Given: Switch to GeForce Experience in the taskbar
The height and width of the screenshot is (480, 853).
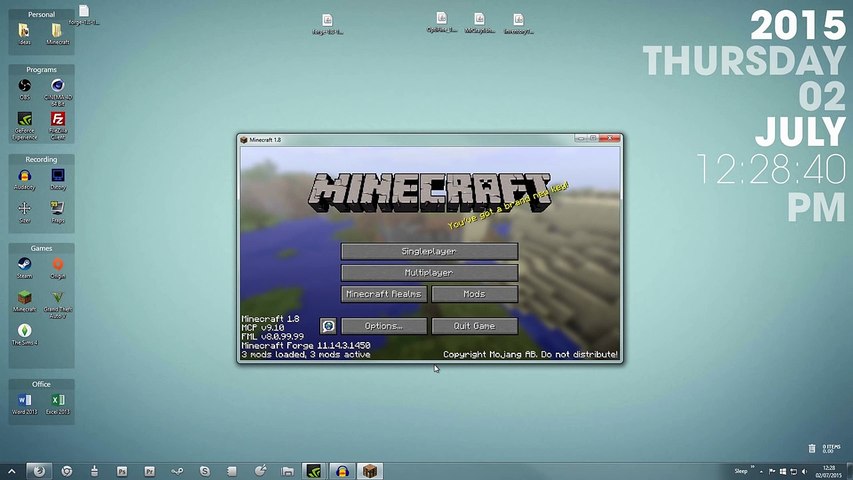Looking at the screenshot, I should 314,471.
